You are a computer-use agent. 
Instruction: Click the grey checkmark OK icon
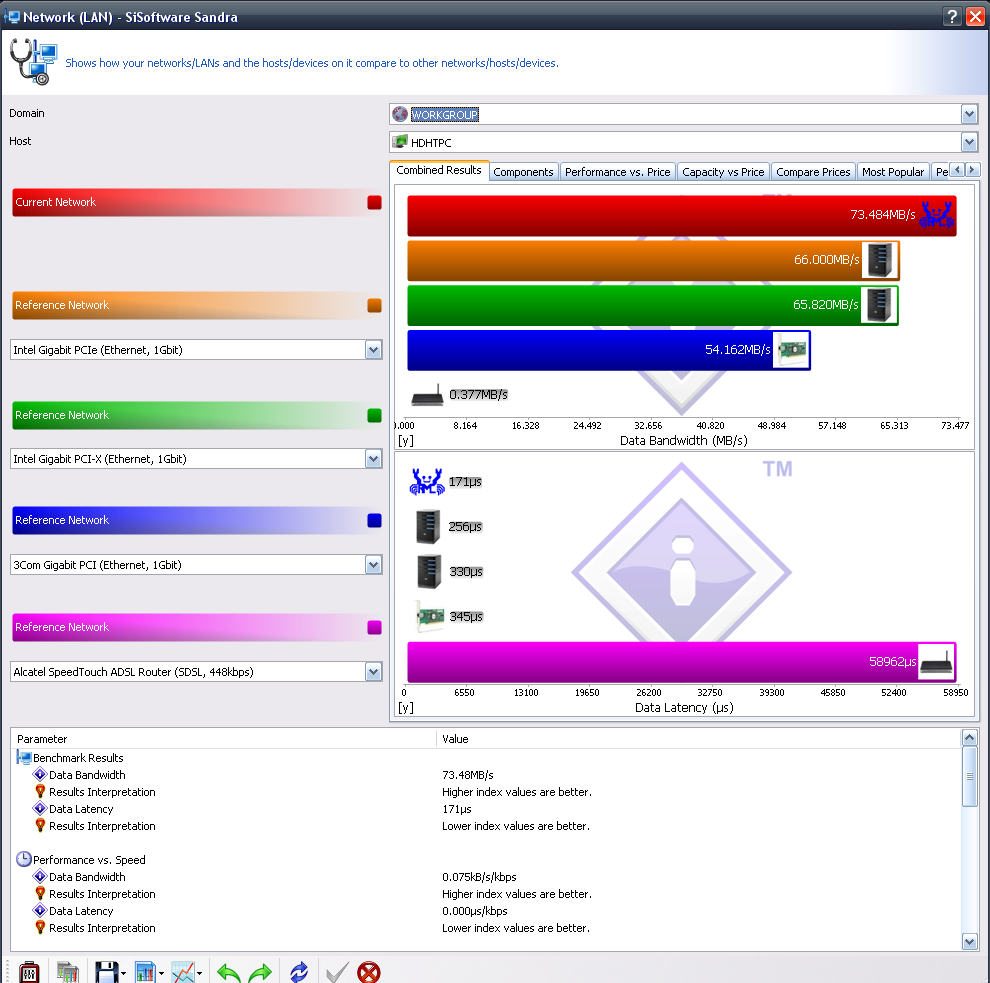tap(337, 972)
